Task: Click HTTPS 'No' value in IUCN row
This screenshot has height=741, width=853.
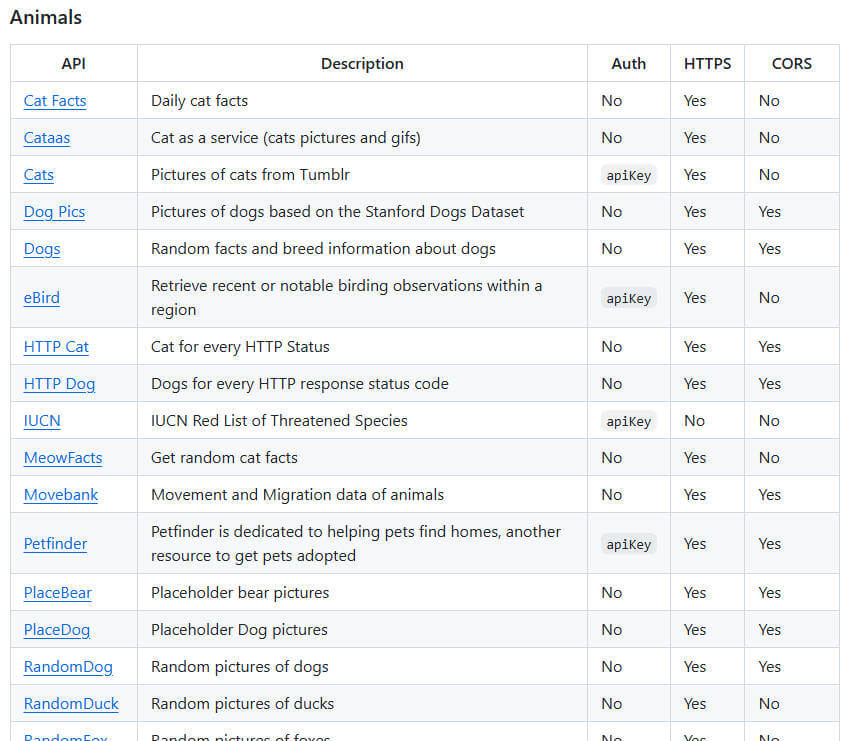Action: coord(694,421)
